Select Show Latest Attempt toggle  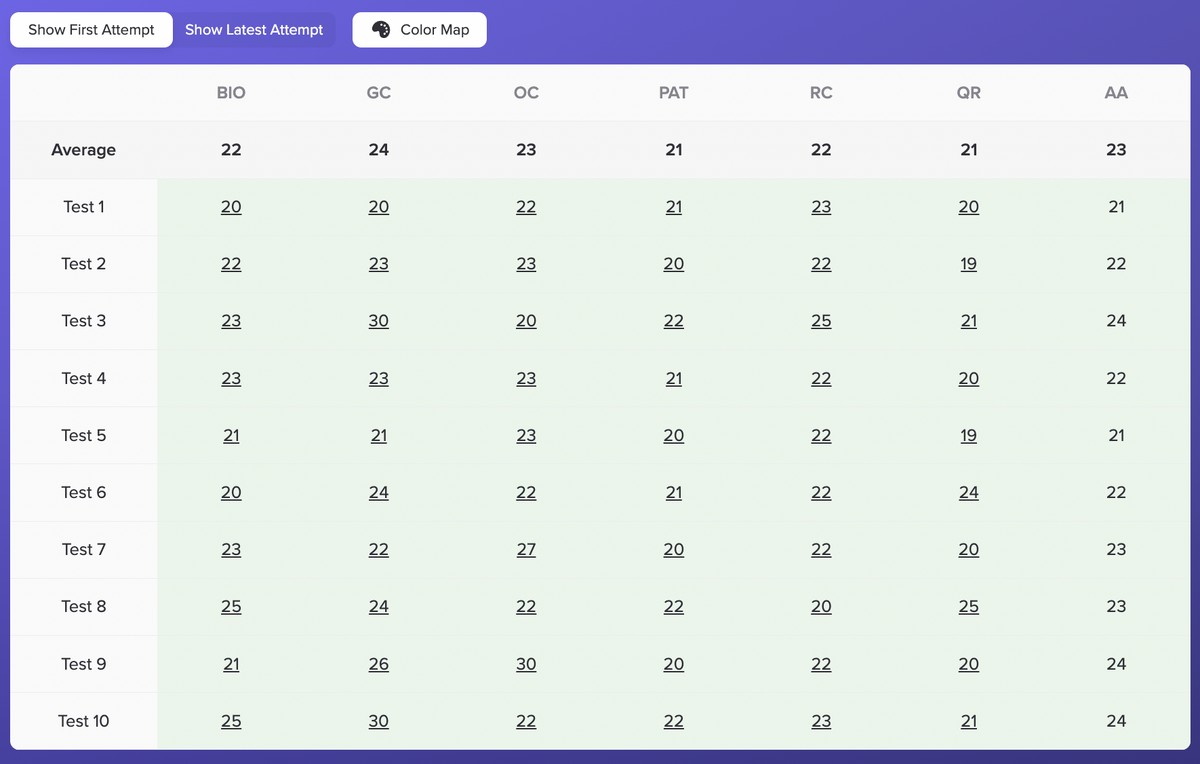coord(254,30)
